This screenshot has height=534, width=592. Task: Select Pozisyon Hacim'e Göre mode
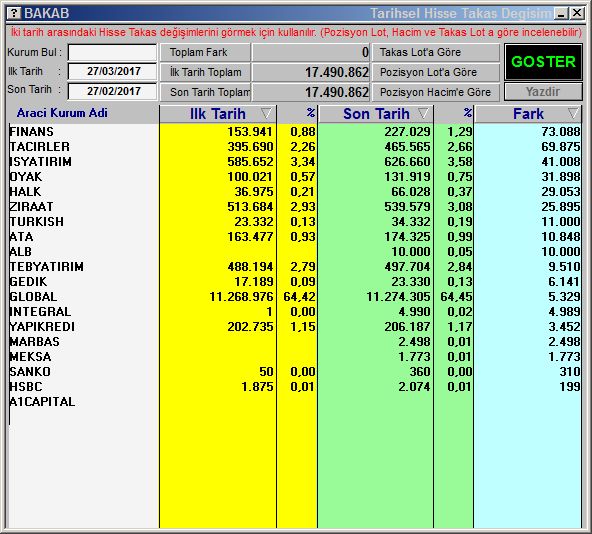tap(436, 92)
